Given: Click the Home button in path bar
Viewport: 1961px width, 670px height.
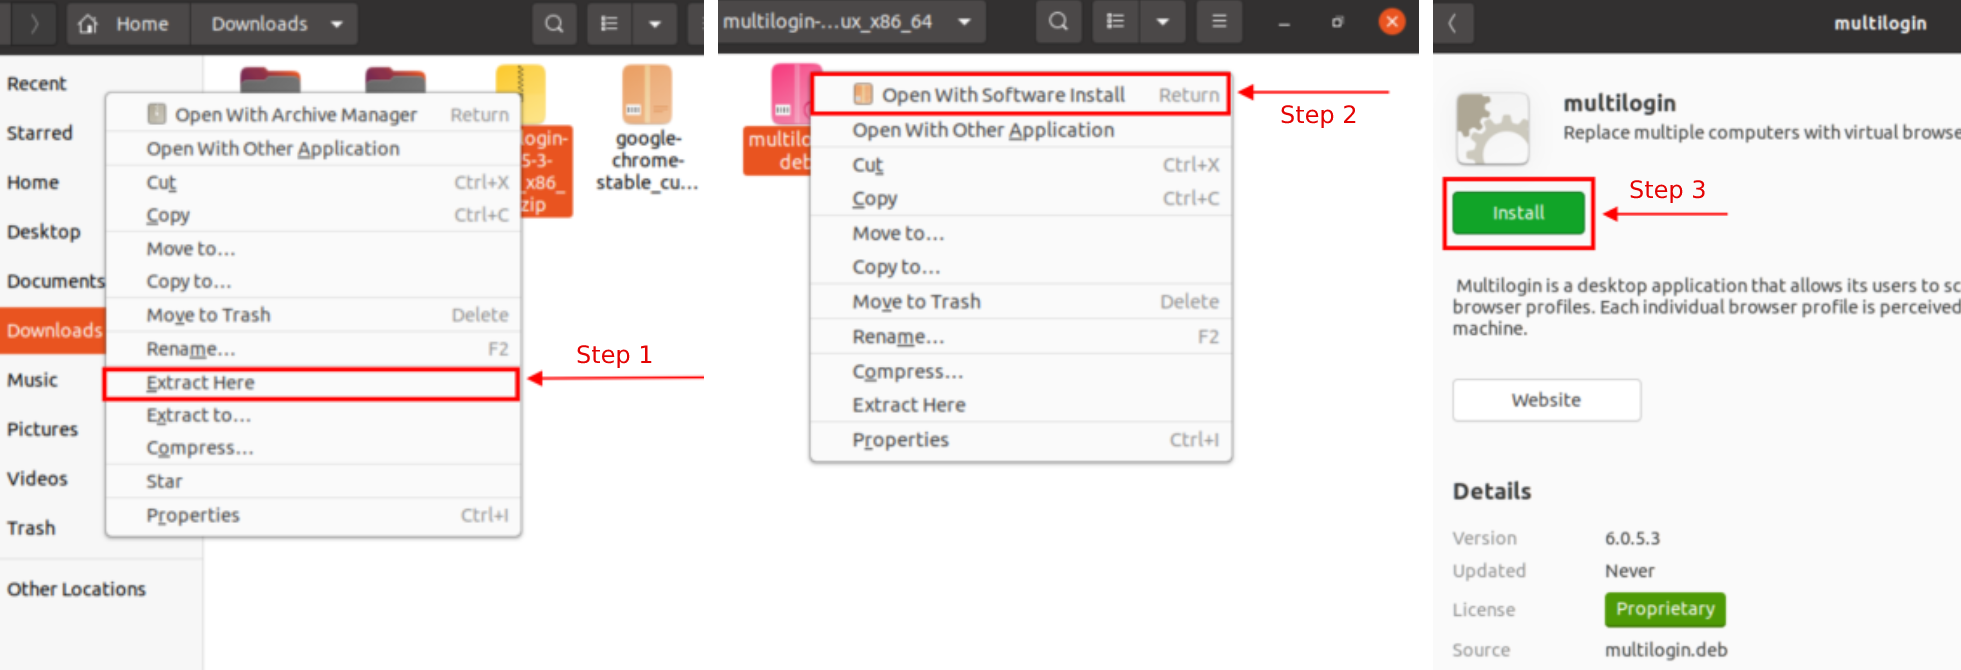Looking at the screenshot, I should [128, 24].
